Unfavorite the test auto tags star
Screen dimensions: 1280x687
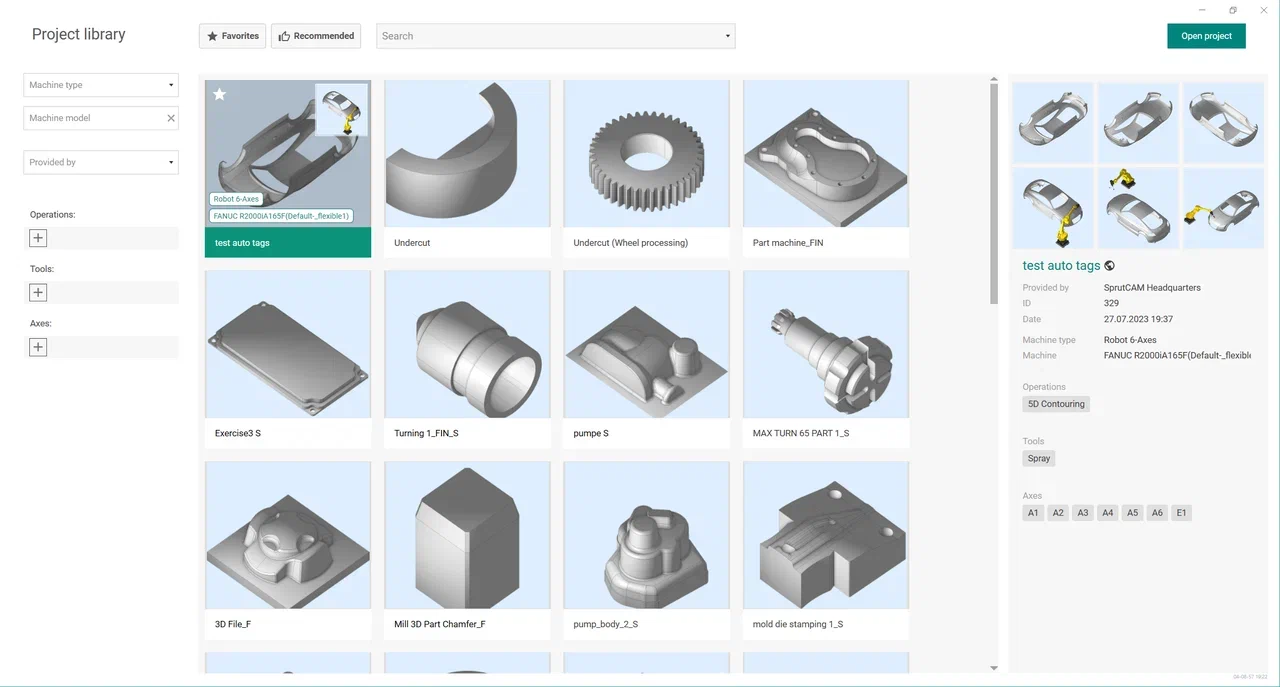point(220,94)
